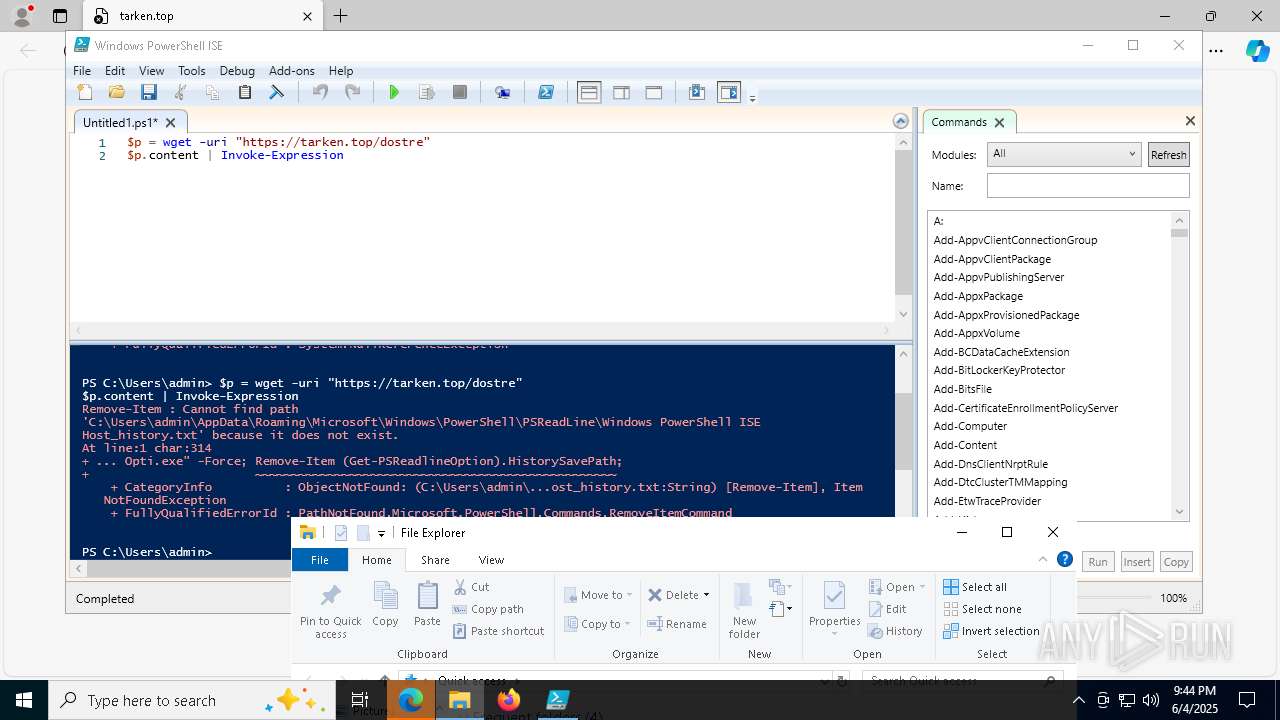Click the Copy icon in ISE toolbar

(x=213, y=92)
